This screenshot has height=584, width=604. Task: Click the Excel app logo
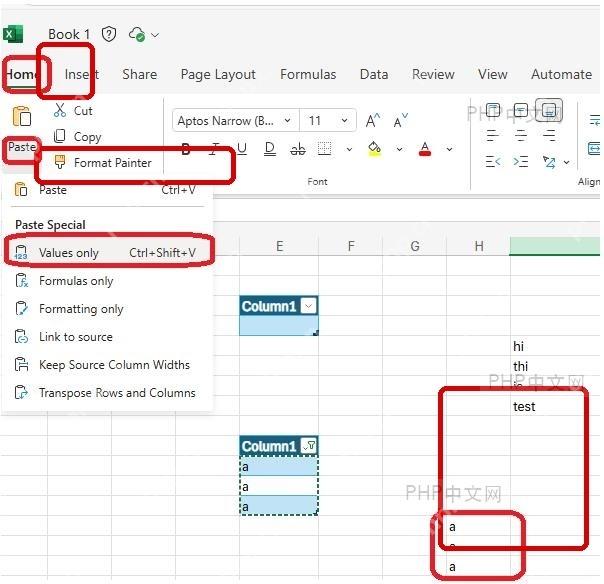pos(13,34)
